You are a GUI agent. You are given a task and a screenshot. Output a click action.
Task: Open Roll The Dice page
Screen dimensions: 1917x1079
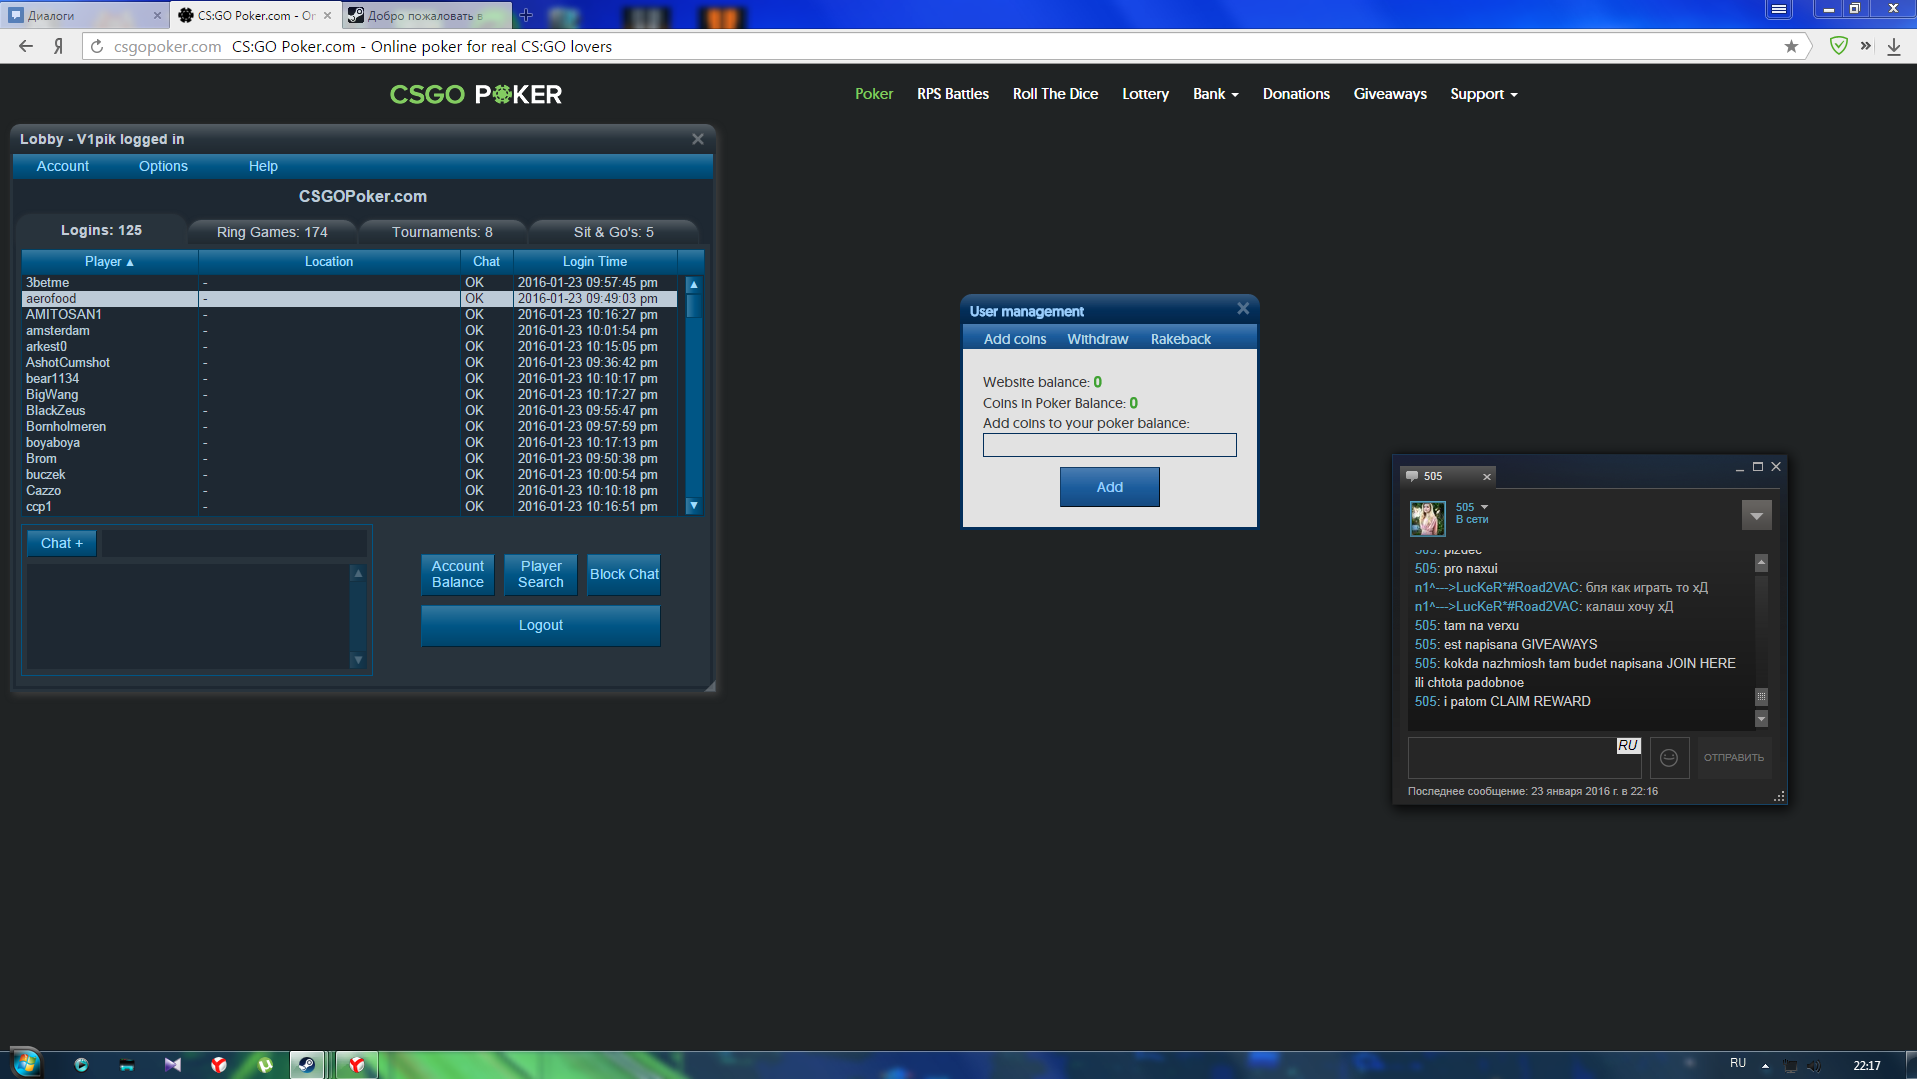(1055, 94)
